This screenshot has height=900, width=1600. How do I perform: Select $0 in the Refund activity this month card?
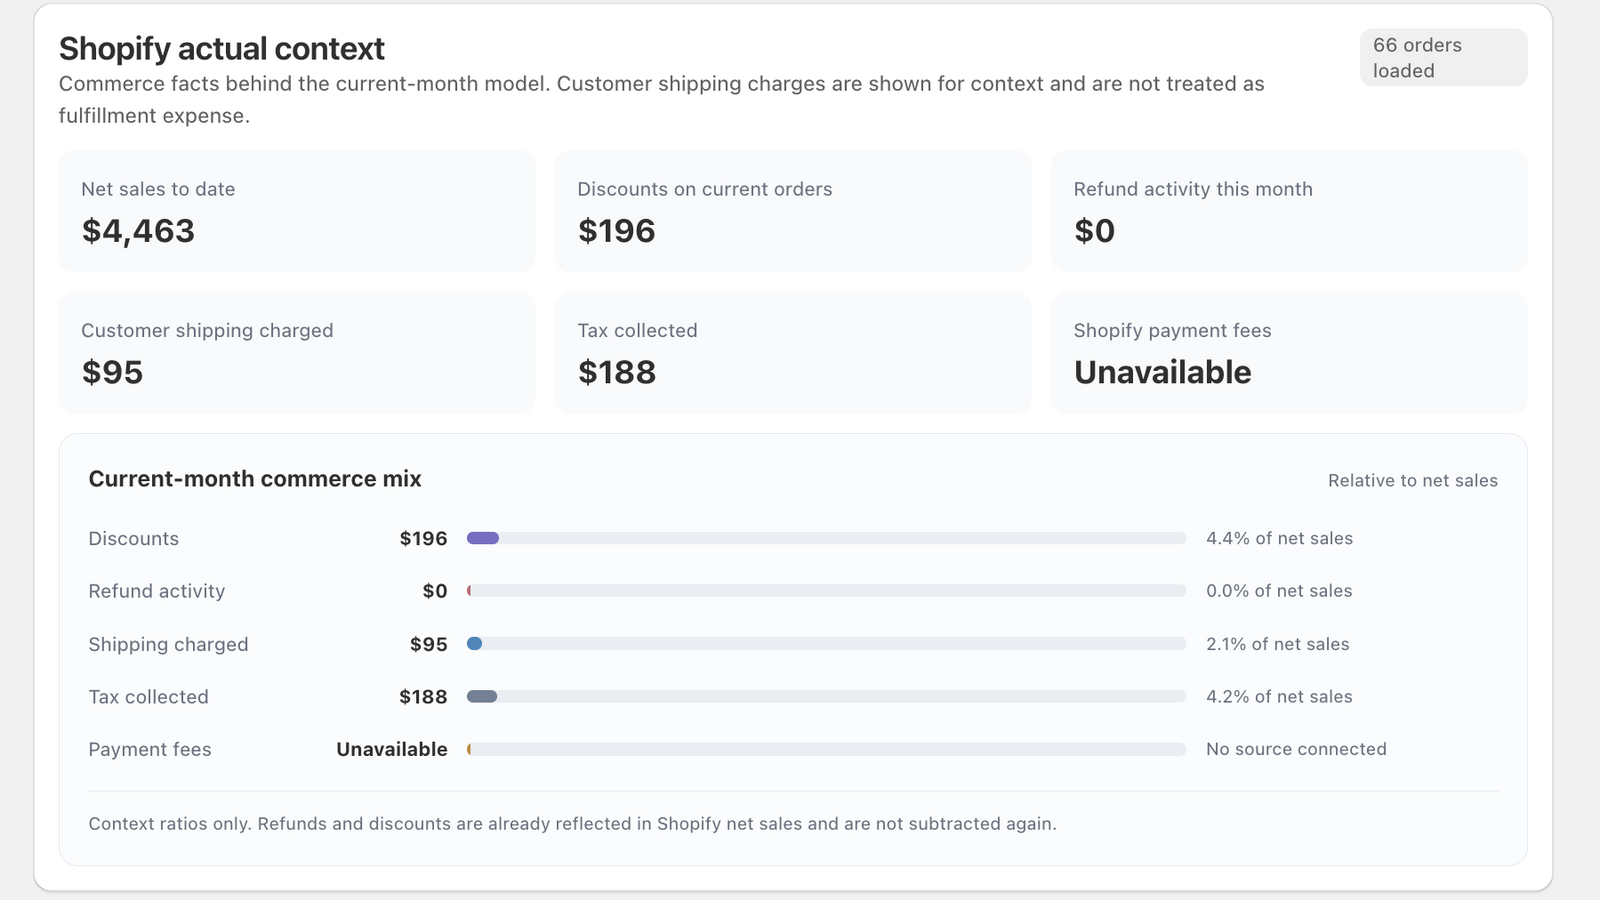[1094, 231]
